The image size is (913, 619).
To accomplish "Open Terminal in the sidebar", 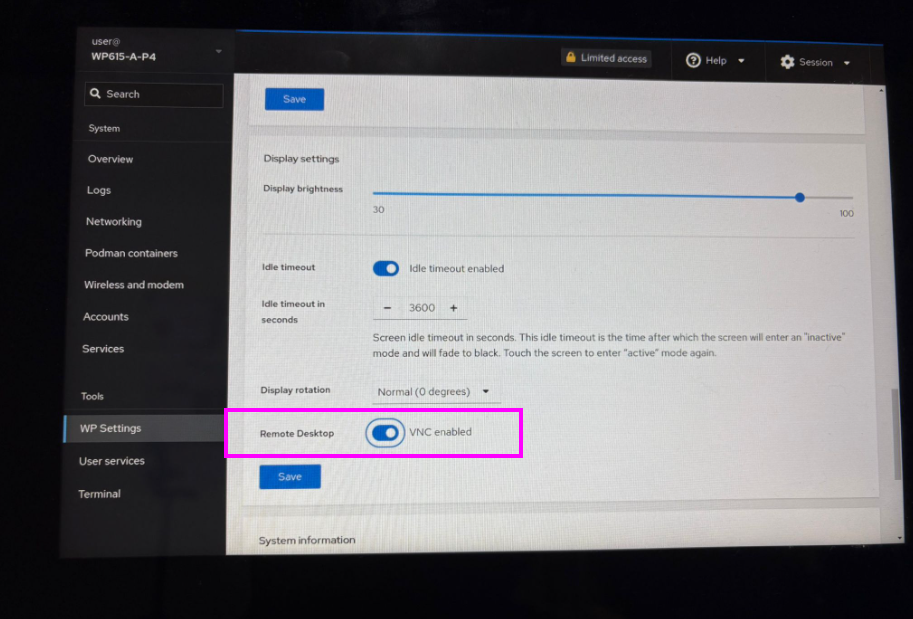I will [x=99, y=494].
